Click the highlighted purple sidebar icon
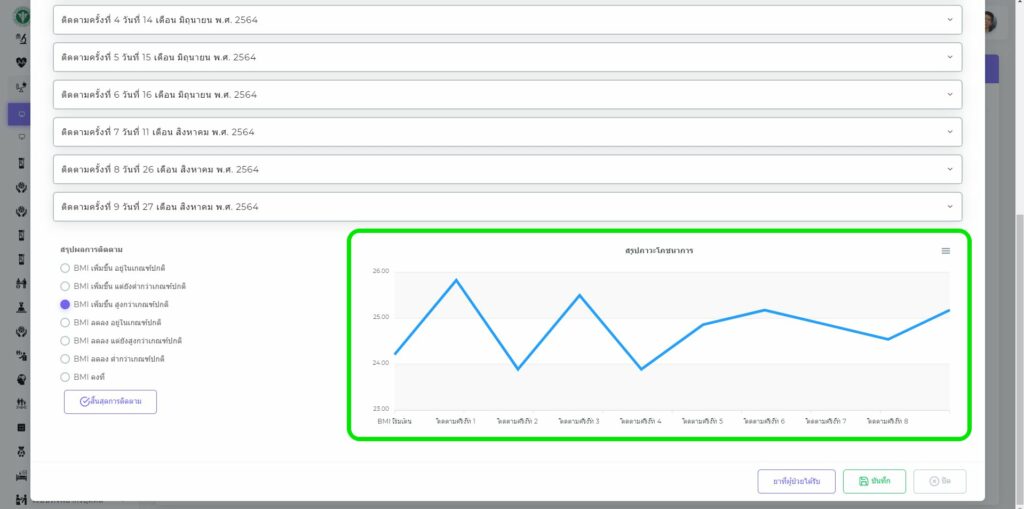The image size is (1024, 509). tap(21, 114)
